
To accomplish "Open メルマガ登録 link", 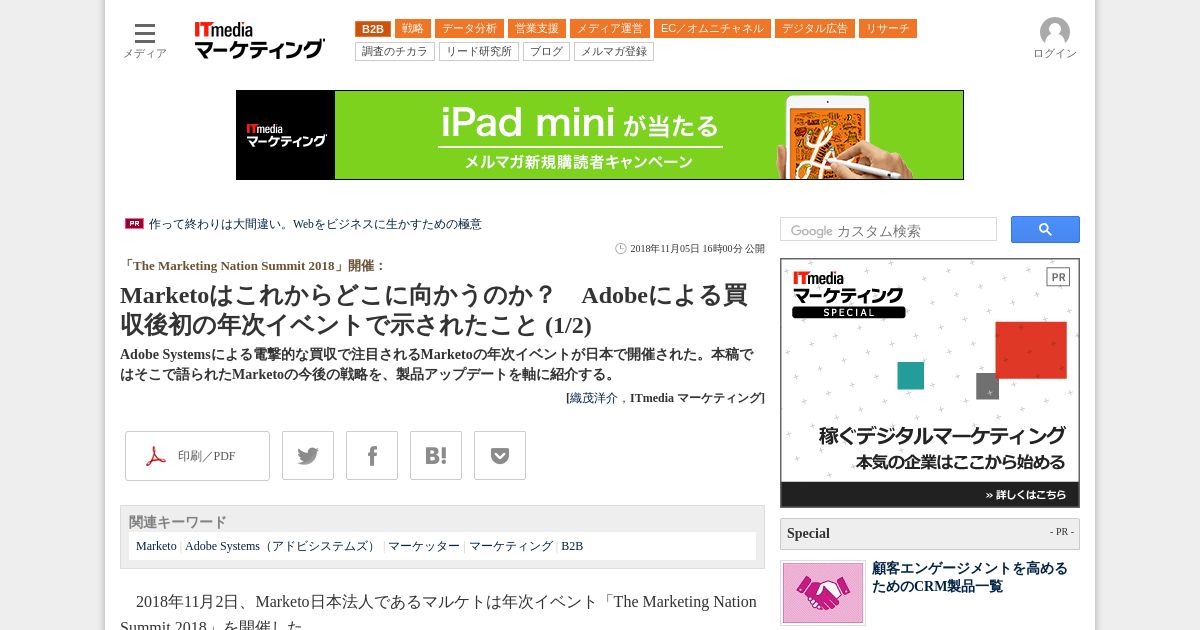I will click(x=614, y=51).
